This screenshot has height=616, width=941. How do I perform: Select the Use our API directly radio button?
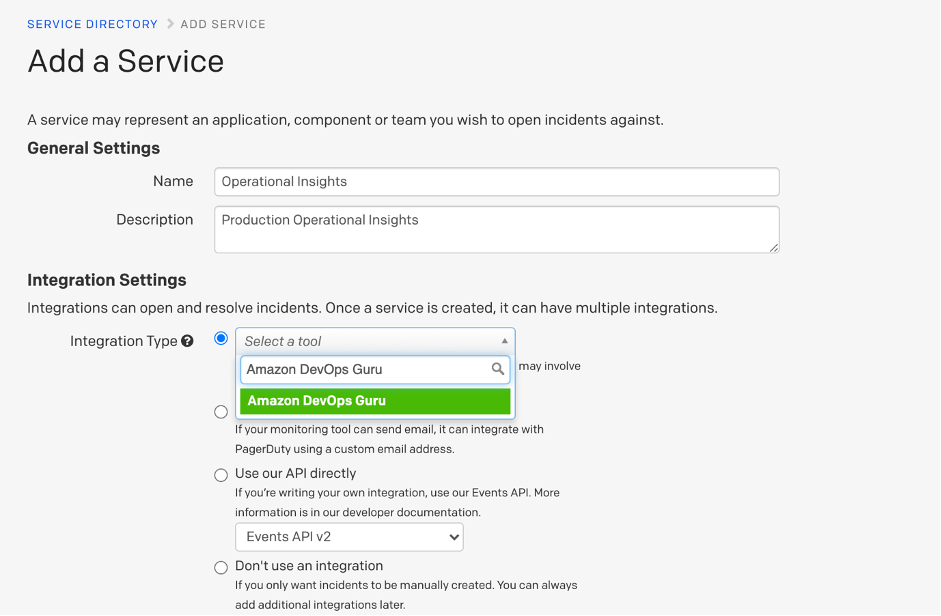pos(221,474)
